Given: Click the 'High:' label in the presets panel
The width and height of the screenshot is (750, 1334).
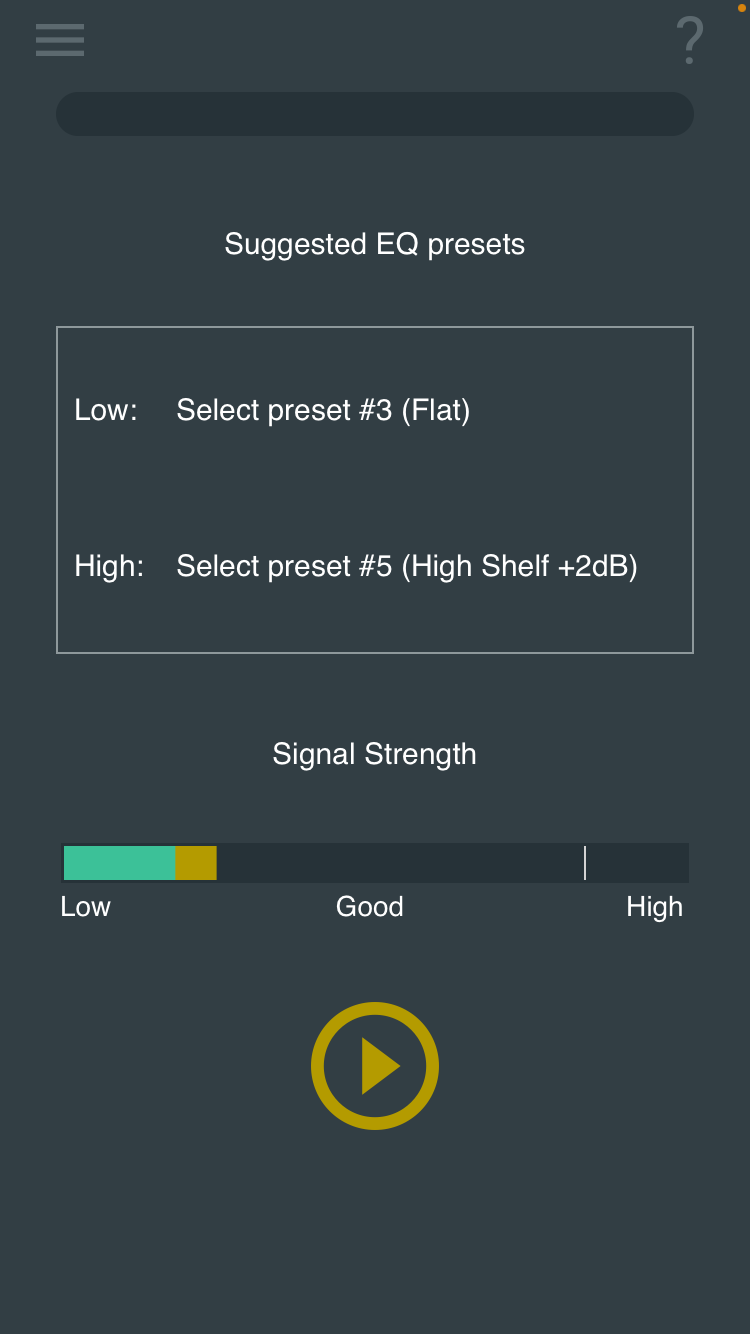Looking at the screenshot, I should coord(108,566).
